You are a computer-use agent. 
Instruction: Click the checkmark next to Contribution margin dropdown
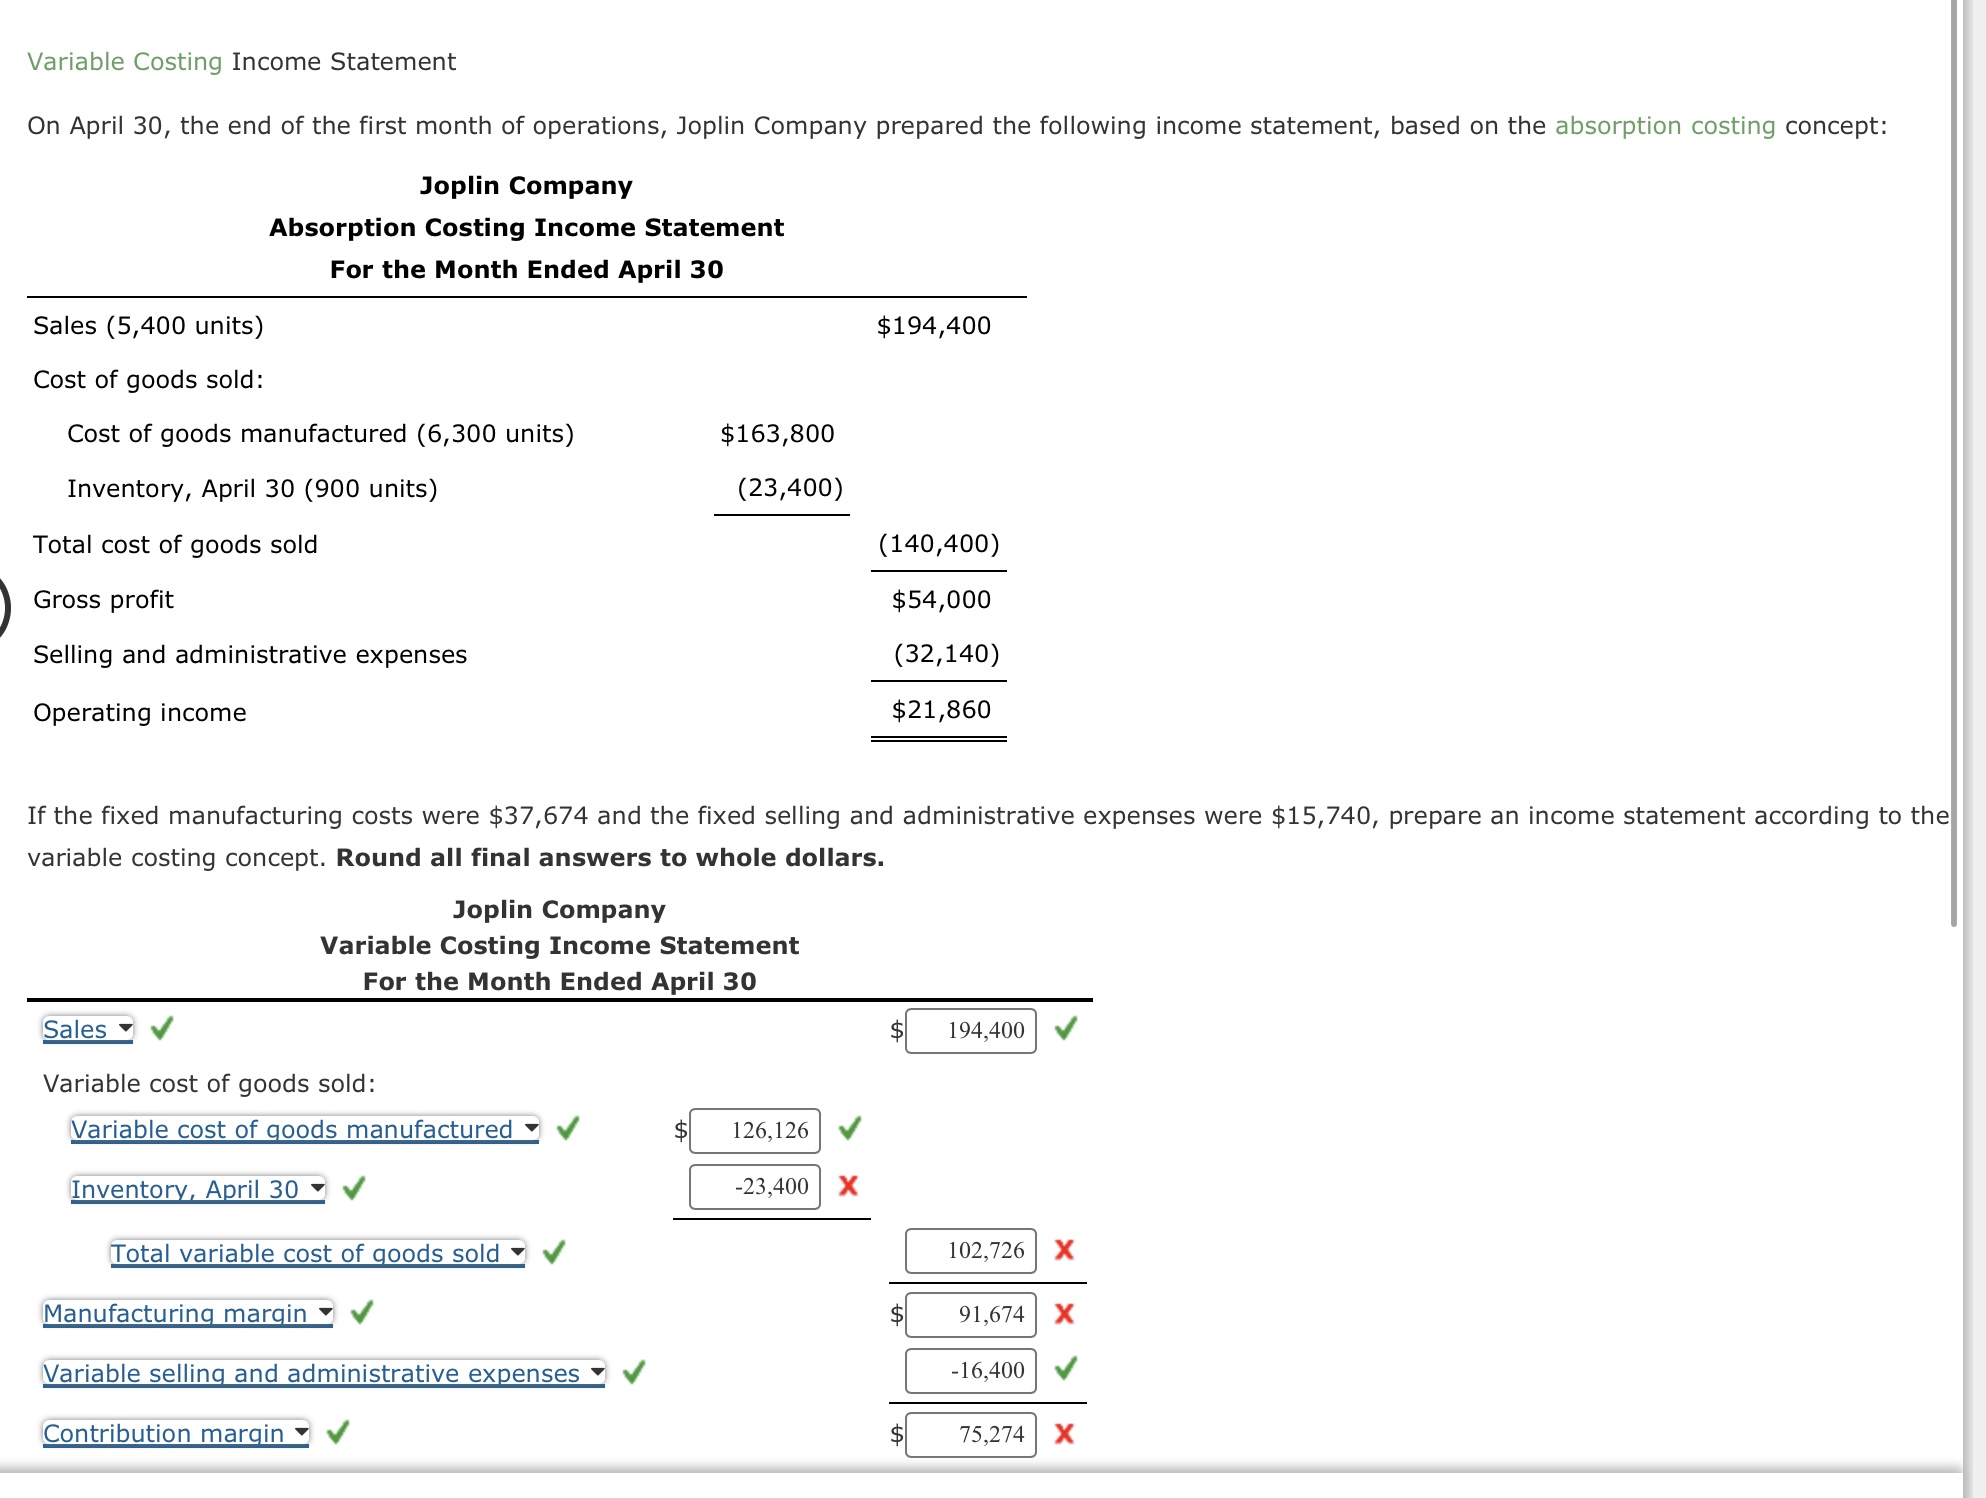tap(338, 1432)
